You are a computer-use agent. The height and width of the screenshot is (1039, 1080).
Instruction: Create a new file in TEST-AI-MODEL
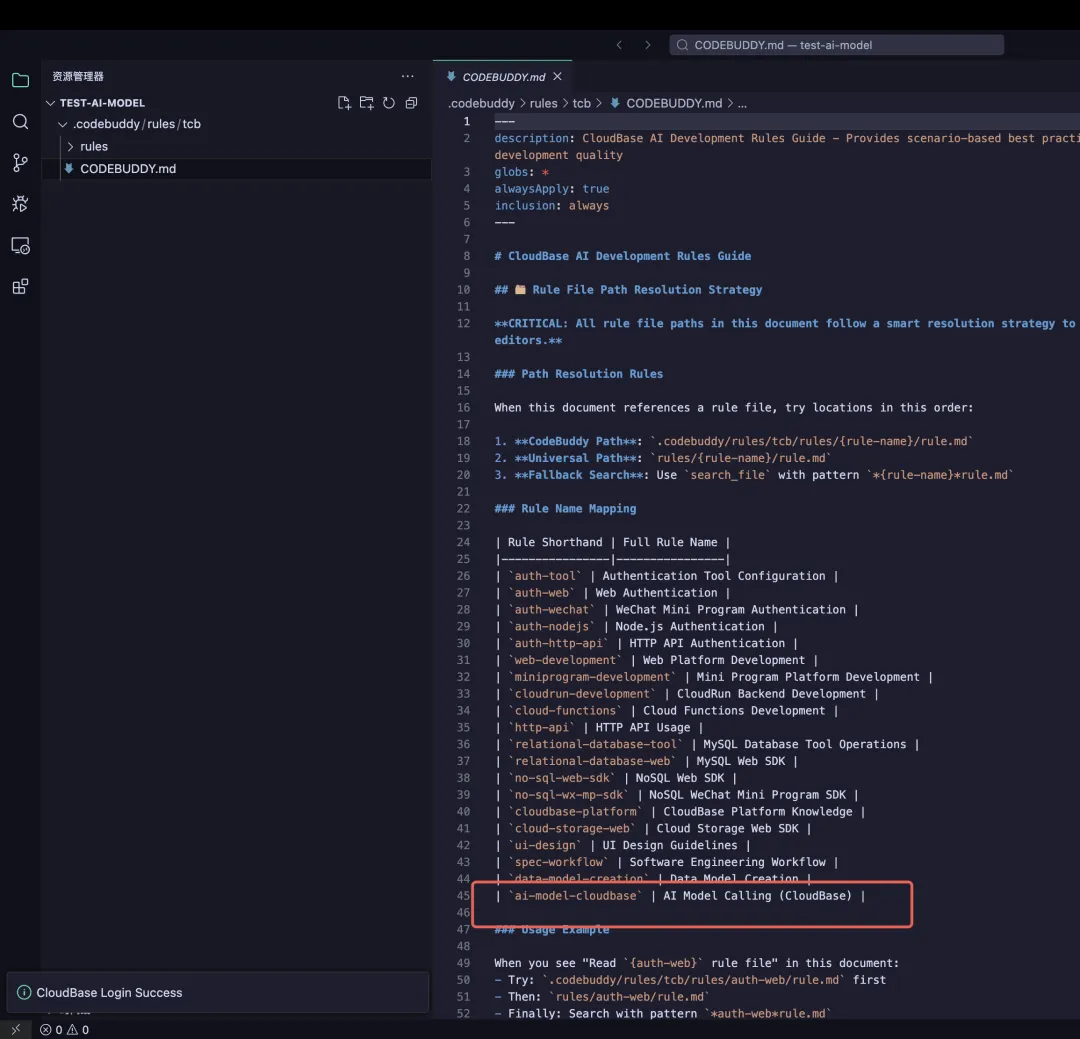[x=344, y=103]
